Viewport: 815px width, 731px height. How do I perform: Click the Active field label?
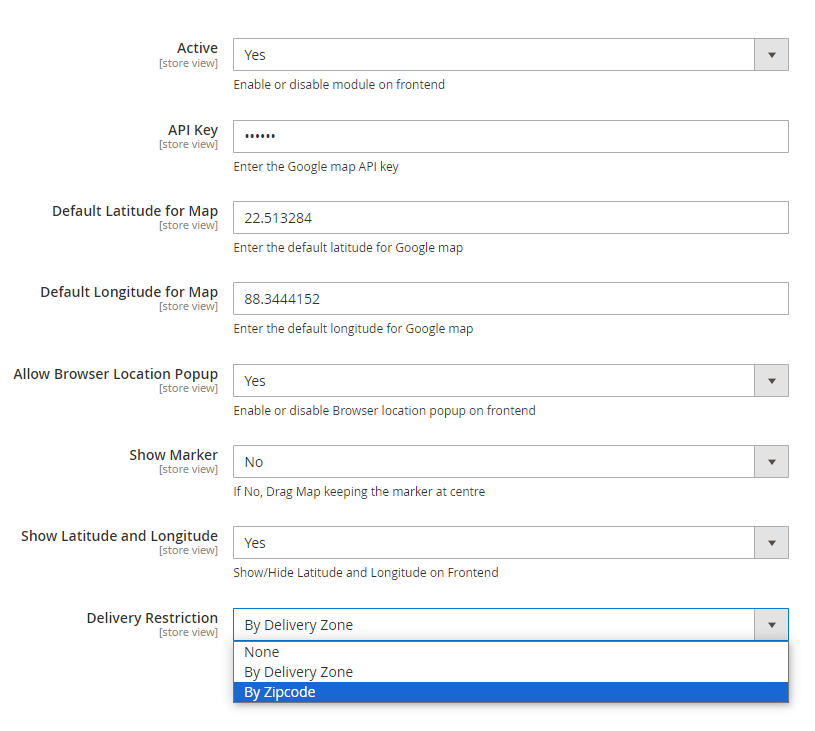point(197,48)
